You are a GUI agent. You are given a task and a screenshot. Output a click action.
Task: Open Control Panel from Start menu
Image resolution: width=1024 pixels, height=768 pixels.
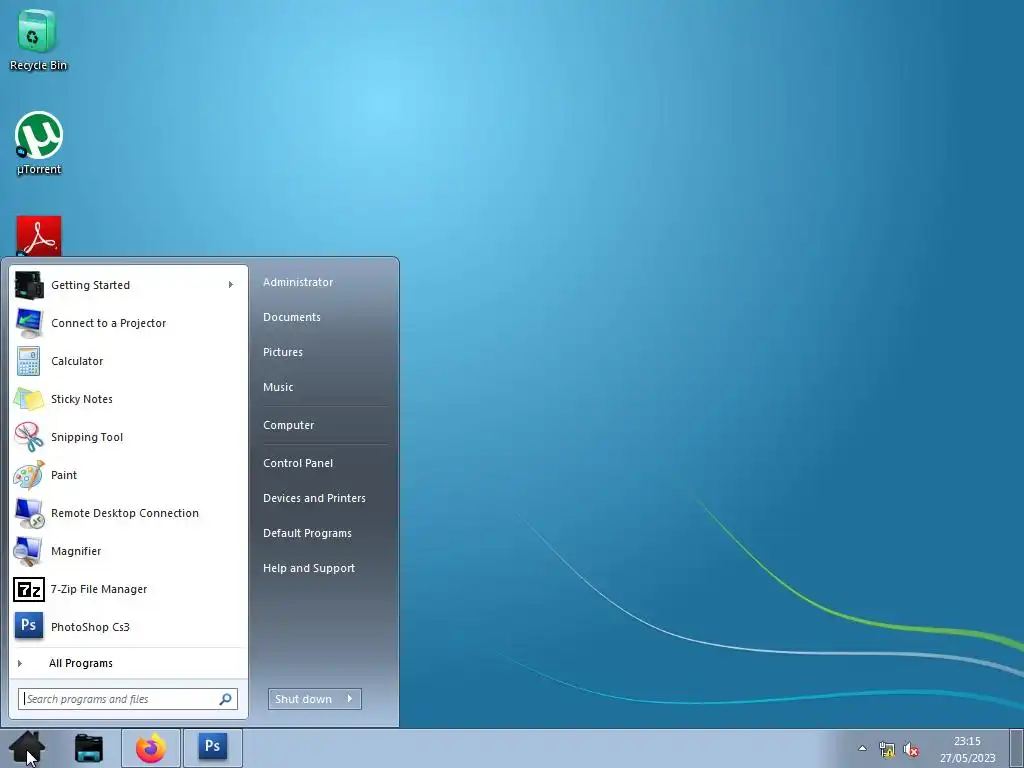[x=298, y=463]
